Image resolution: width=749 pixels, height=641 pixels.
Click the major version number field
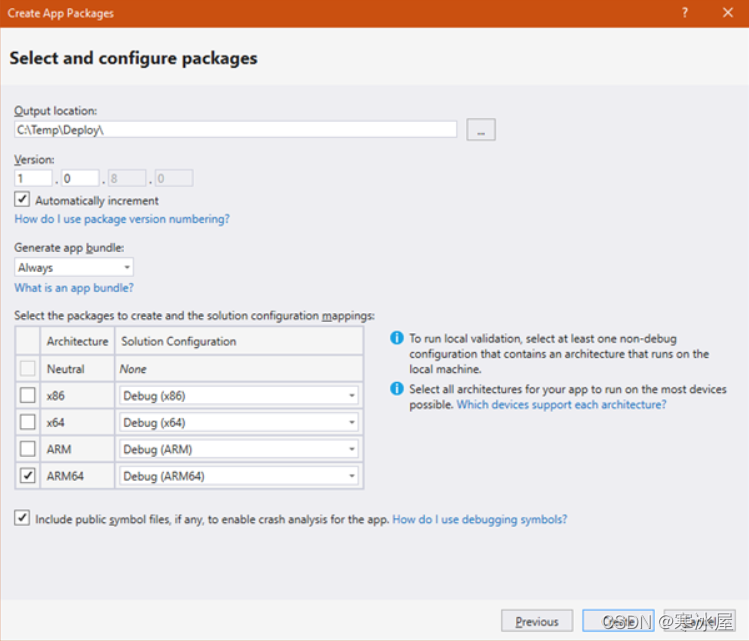tap(32, 179)
